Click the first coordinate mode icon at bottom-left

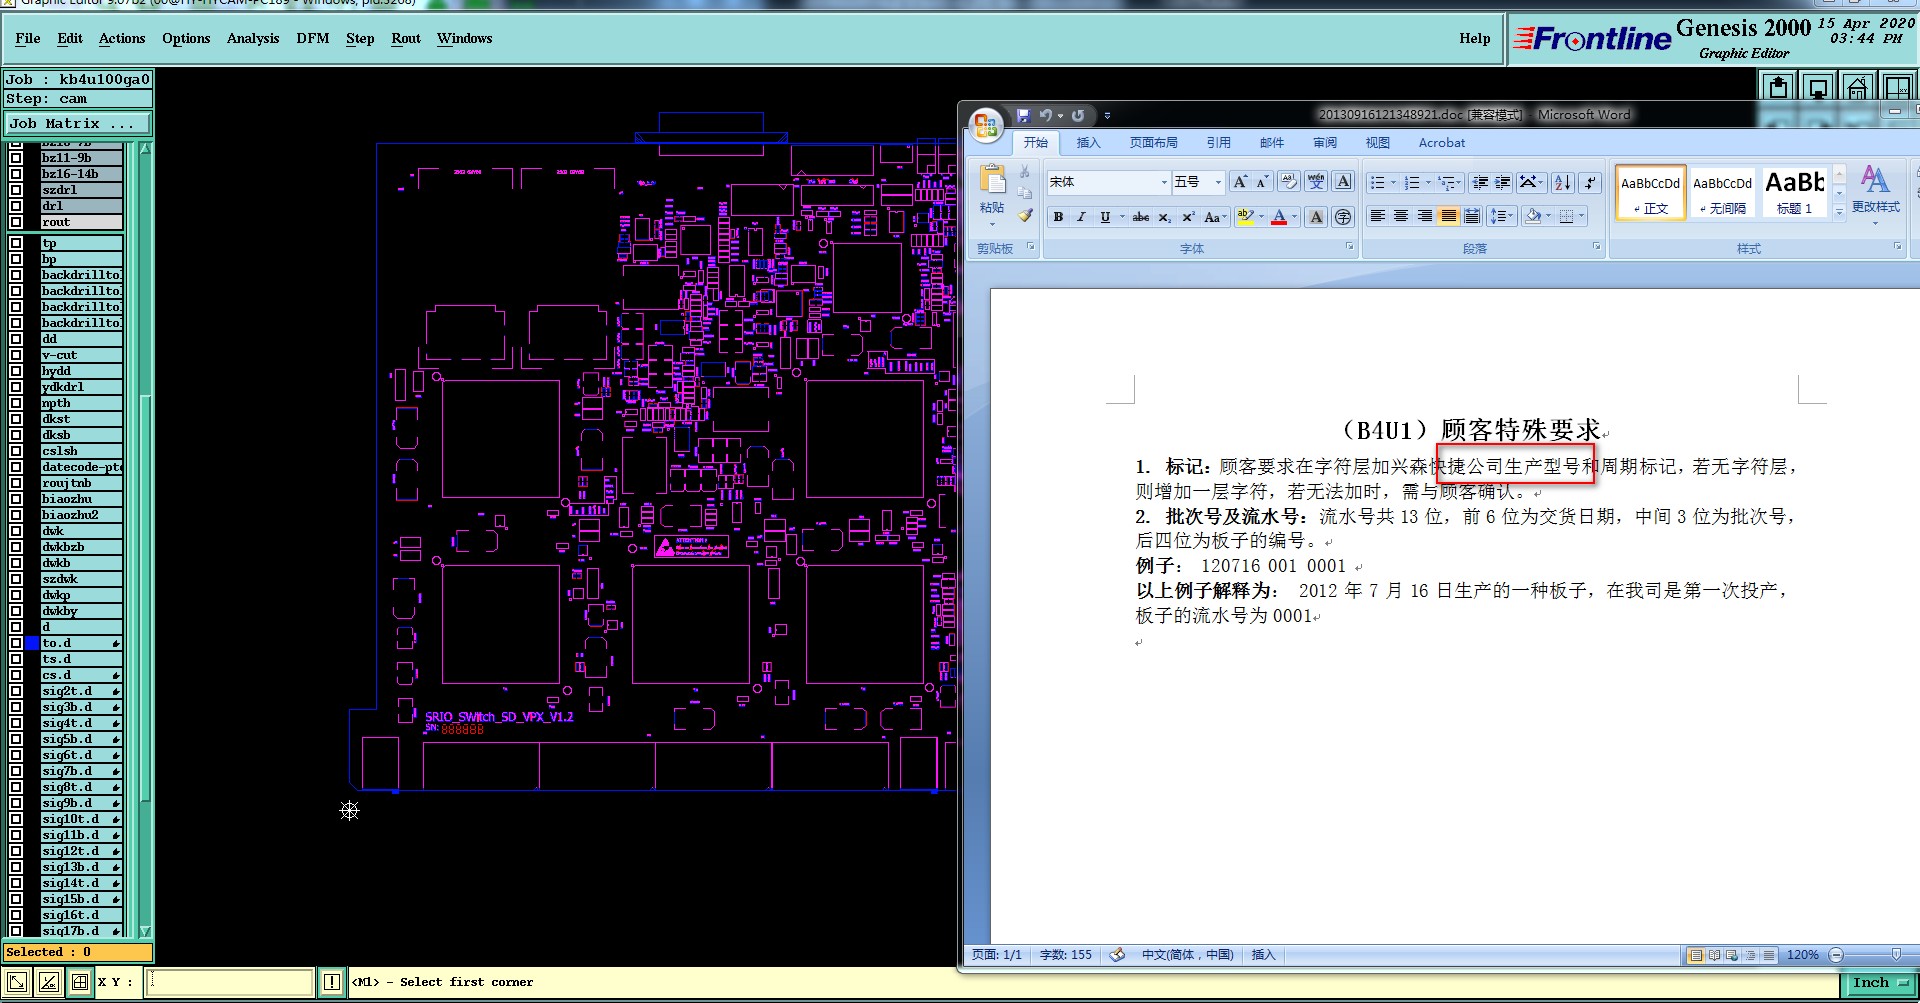[17, 982]
